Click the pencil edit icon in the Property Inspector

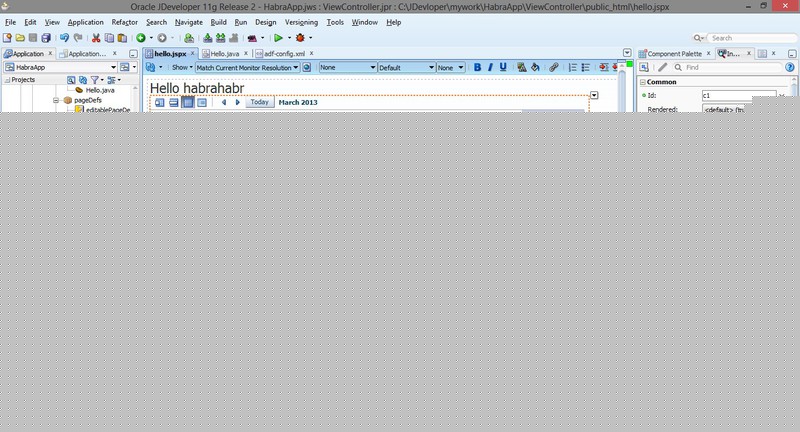[x=662, y=67]
